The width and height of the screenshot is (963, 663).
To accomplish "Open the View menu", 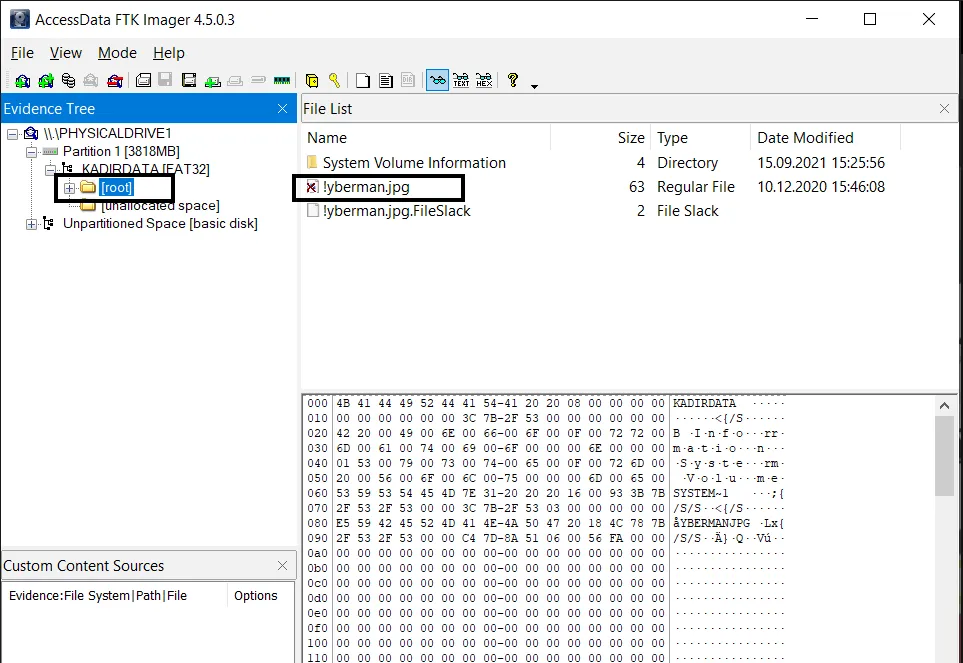I will (x=66, y=53).
